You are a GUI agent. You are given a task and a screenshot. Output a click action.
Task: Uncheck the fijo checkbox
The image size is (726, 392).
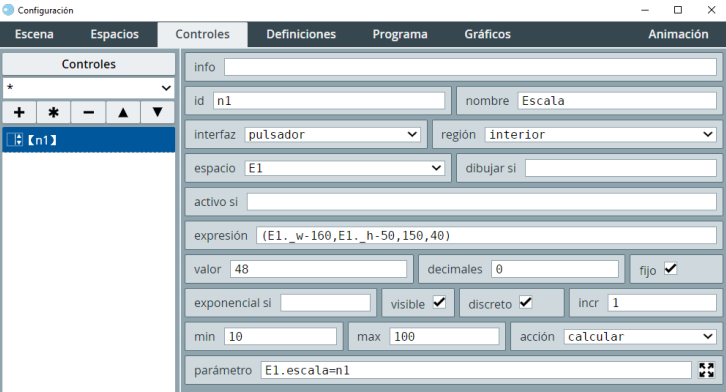pyautogui.click(x=670, y=269)
